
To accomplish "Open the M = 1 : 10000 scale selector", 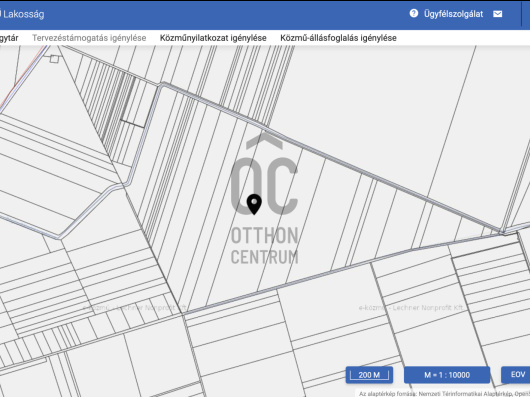I will (x=447, y=375).
